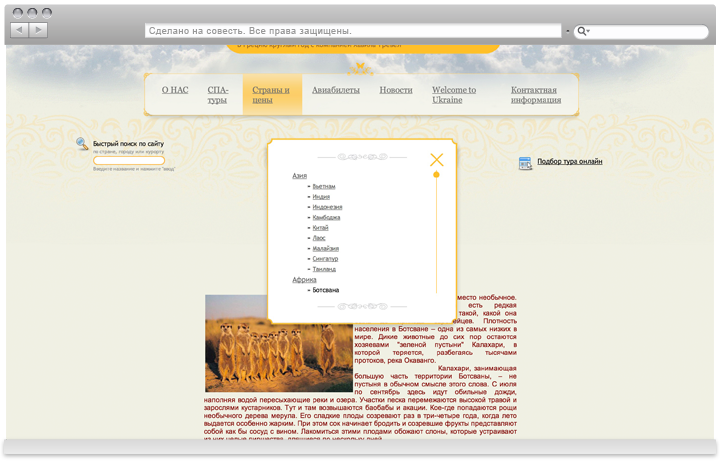
Task: Click the Азия region link
Action: (x=299, y=175)
